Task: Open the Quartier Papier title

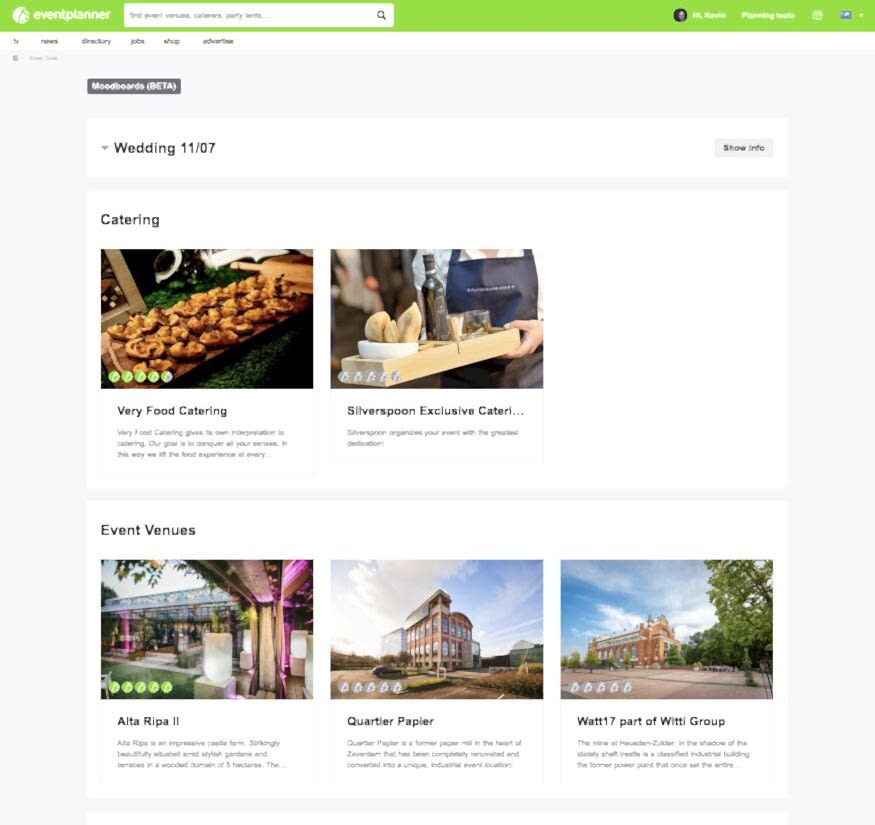Action: tap(390, 721)
